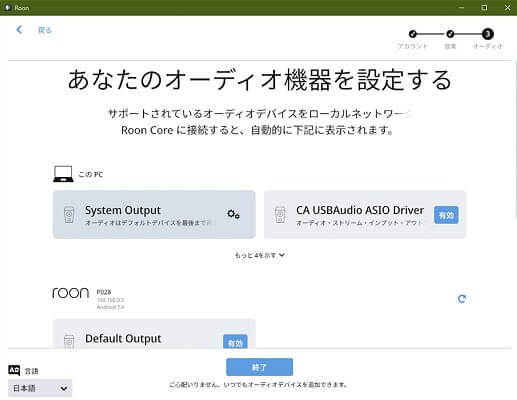Click the Default Output speaker icon
Image resolution: width=517 pixels, height=400 pixels.
(x=69, y=342)
